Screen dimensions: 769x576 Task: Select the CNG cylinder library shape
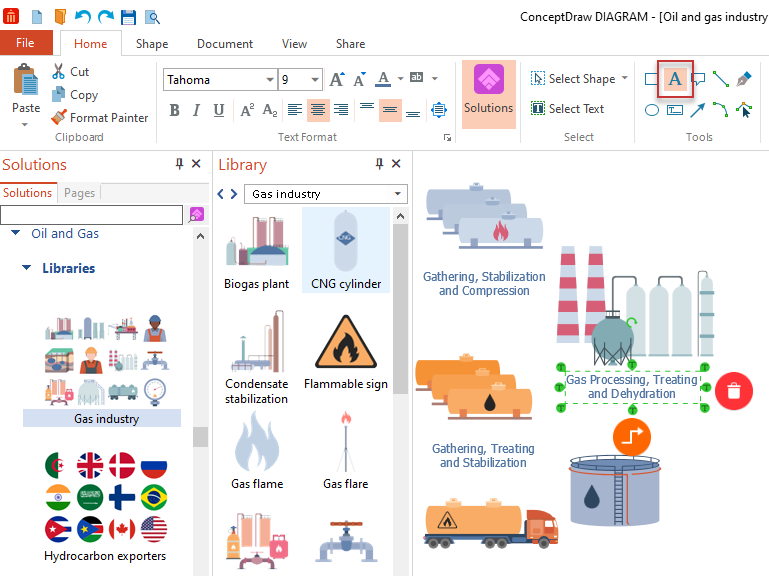click(x=345, y=250)
